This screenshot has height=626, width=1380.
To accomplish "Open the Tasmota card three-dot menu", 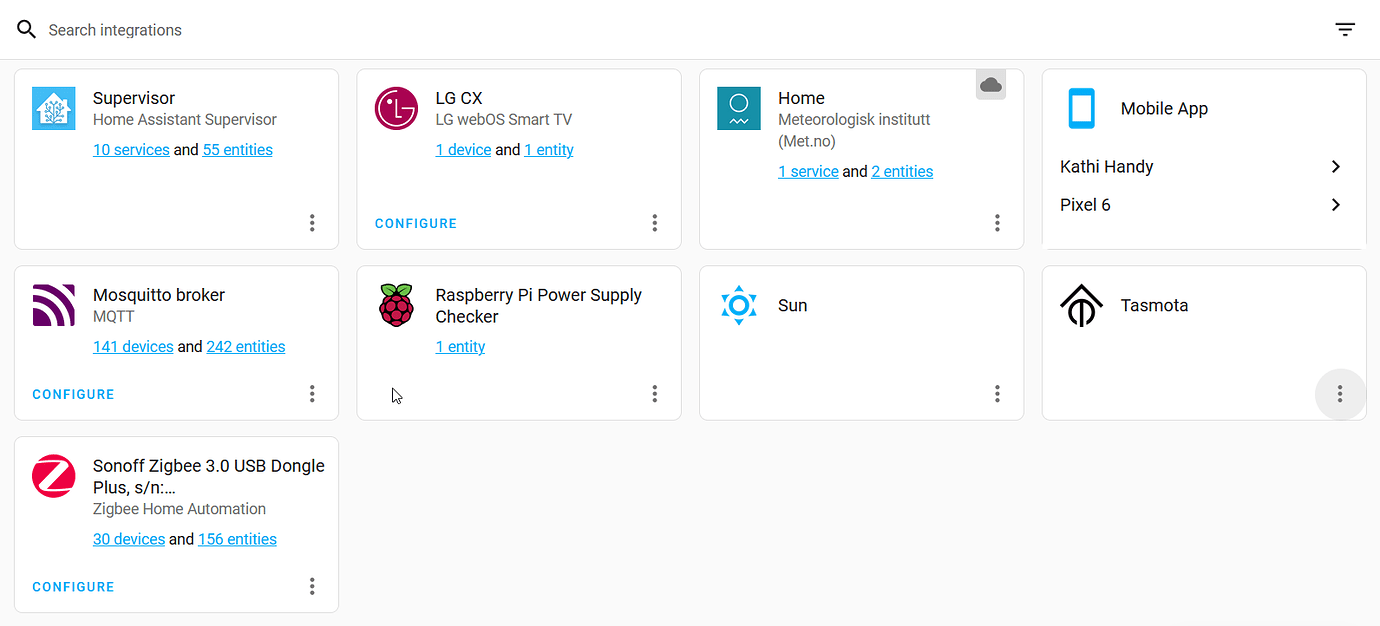I will pyautogui.click(x=1340, y=394).
